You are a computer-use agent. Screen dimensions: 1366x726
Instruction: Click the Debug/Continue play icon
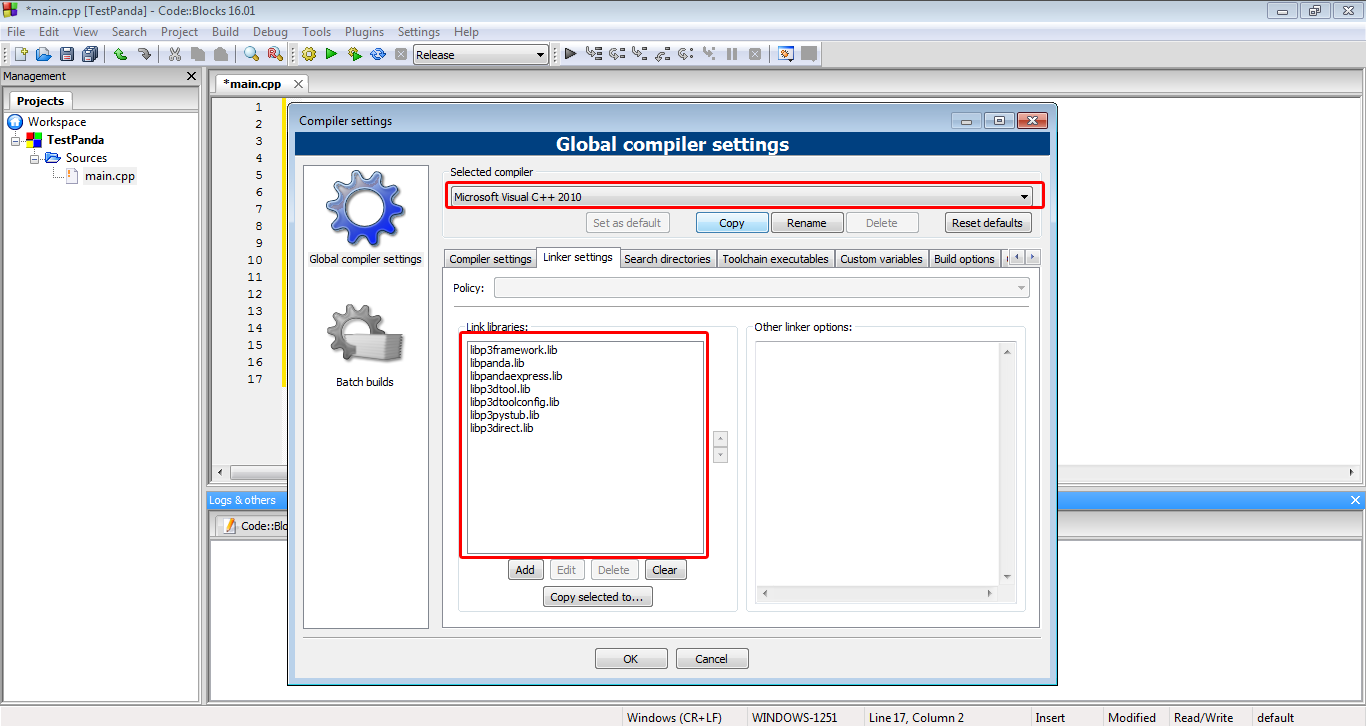click(x=570, y=54)
